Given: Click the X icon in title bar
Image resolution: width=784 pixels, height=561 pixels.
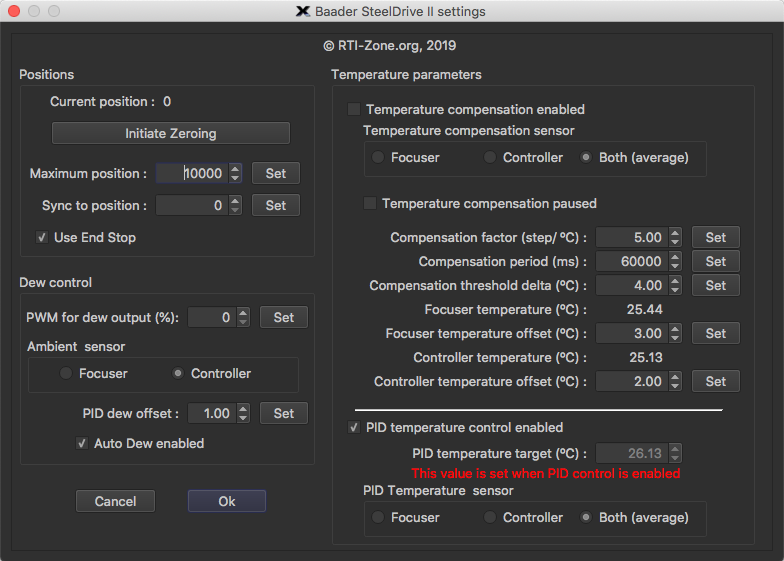Looking at the screenshot, I should 303,12.
